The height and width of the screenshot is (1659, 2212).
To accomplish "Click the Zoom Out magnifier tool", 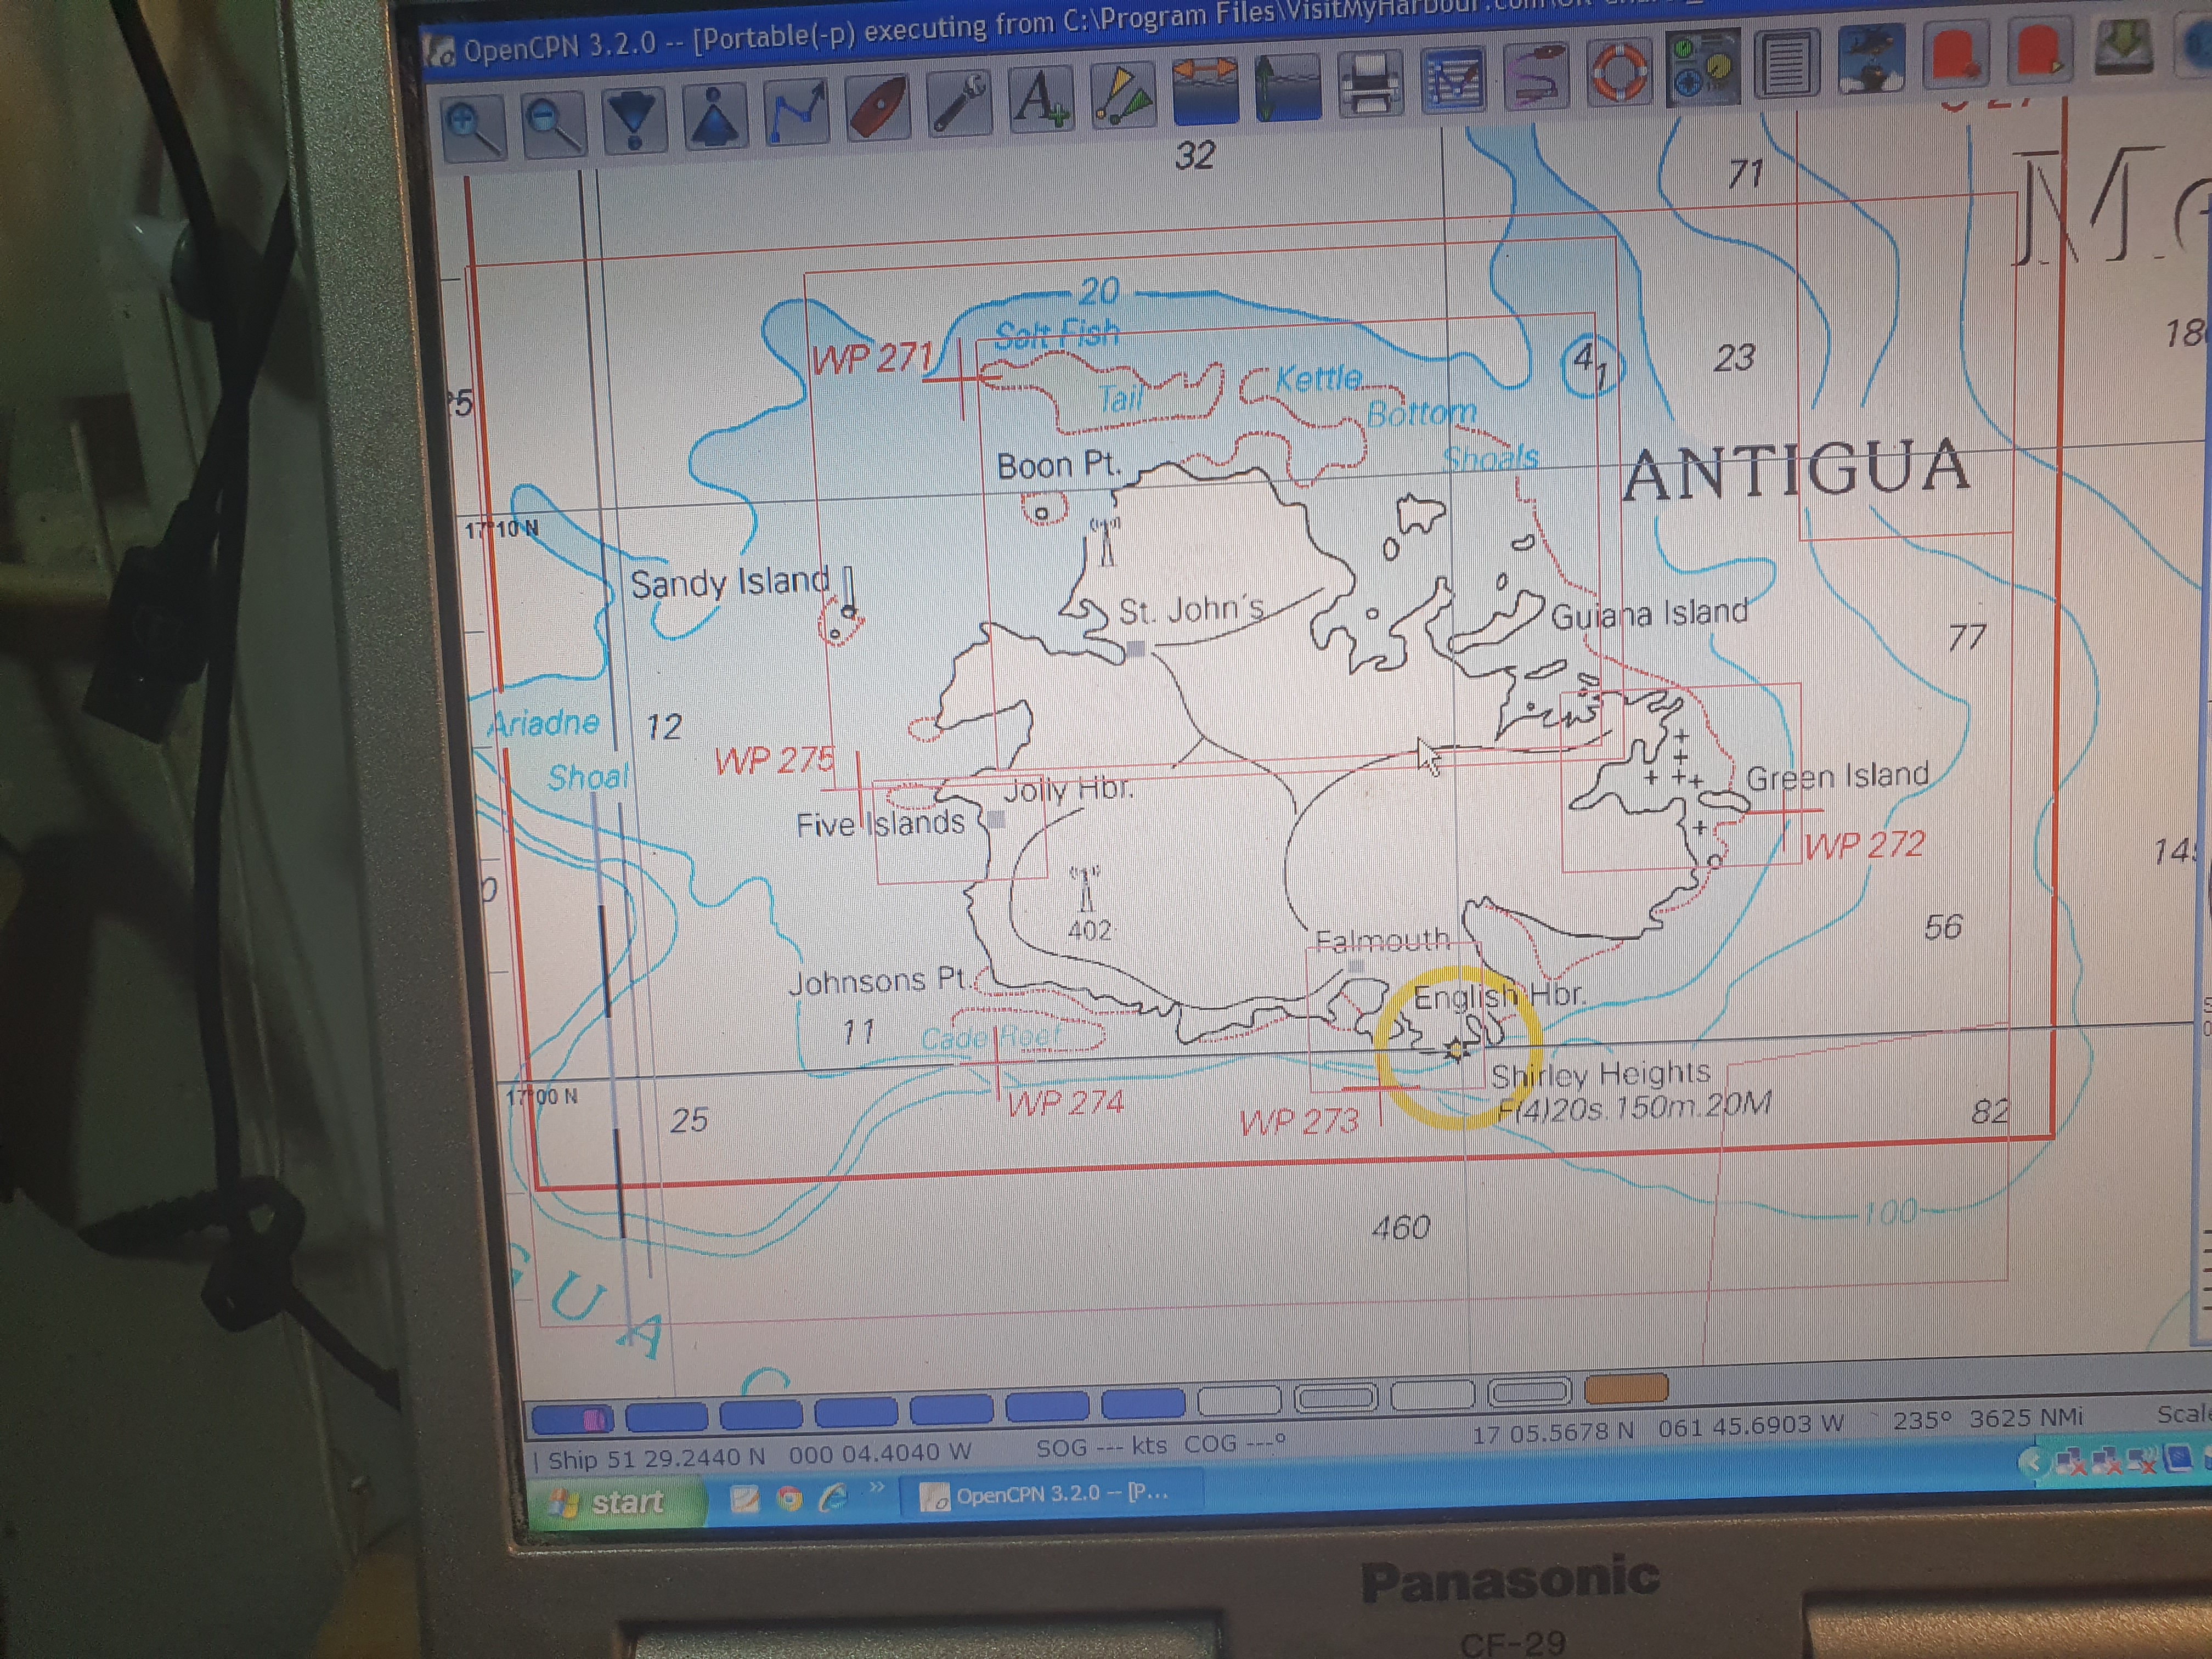I will 553,124.
